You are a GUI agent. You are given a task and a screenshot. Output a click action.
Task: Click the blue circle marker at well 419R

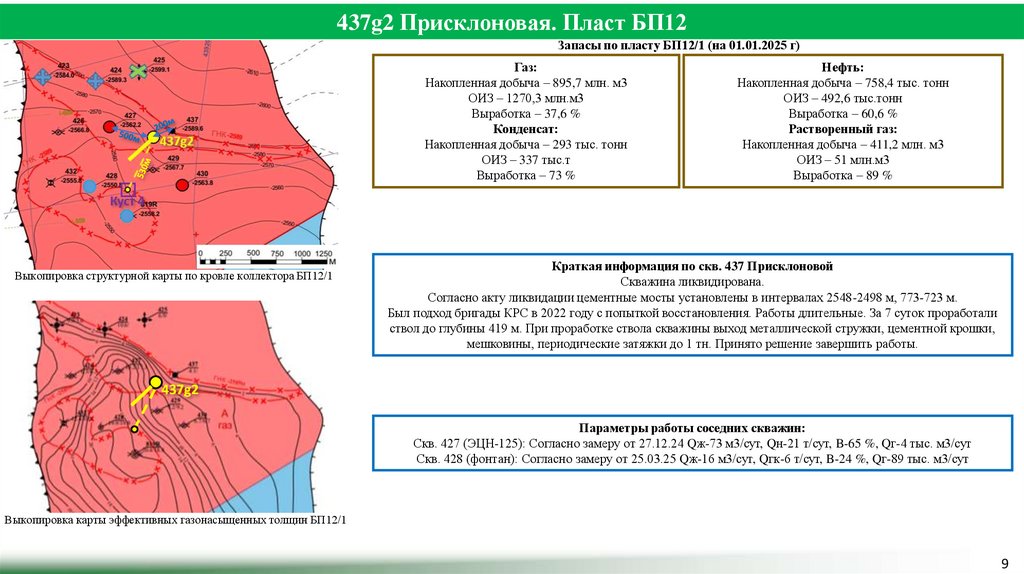pyautogui.click(x=127, y=215)
